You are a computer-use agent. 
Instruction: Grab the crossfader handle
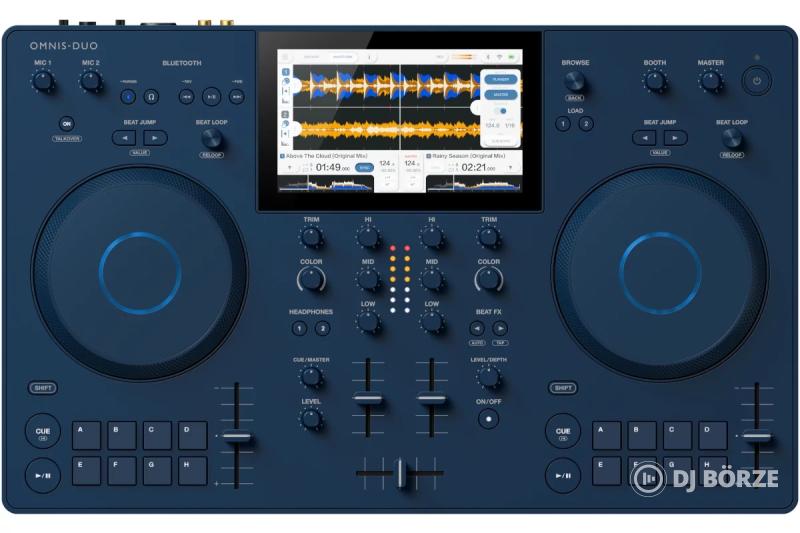400,474
